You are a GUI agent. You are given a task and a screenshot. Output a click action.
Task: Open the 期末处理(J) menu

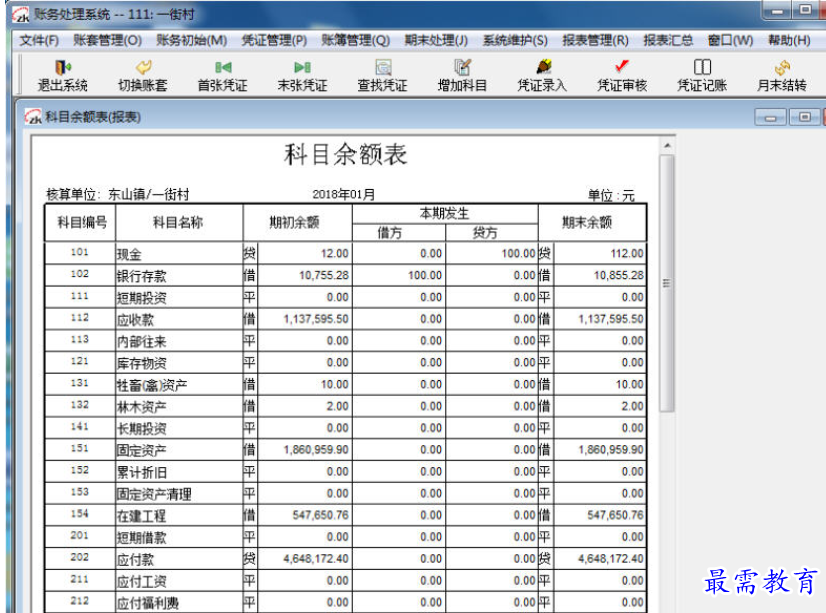(436, 41)
